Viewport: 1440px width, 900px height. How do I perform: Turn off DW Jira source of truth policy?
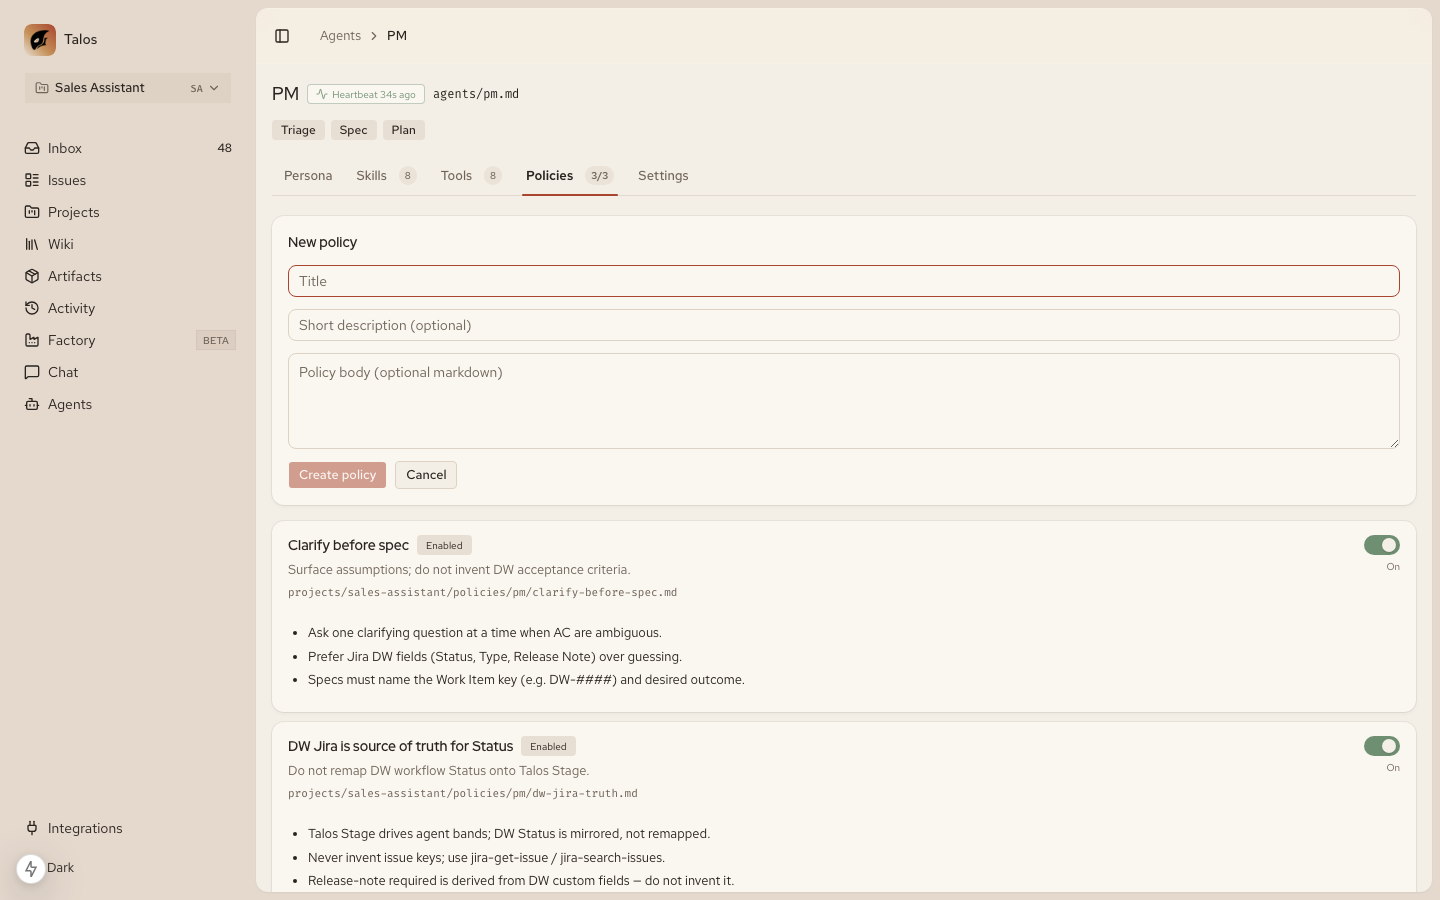point(1382,746)
